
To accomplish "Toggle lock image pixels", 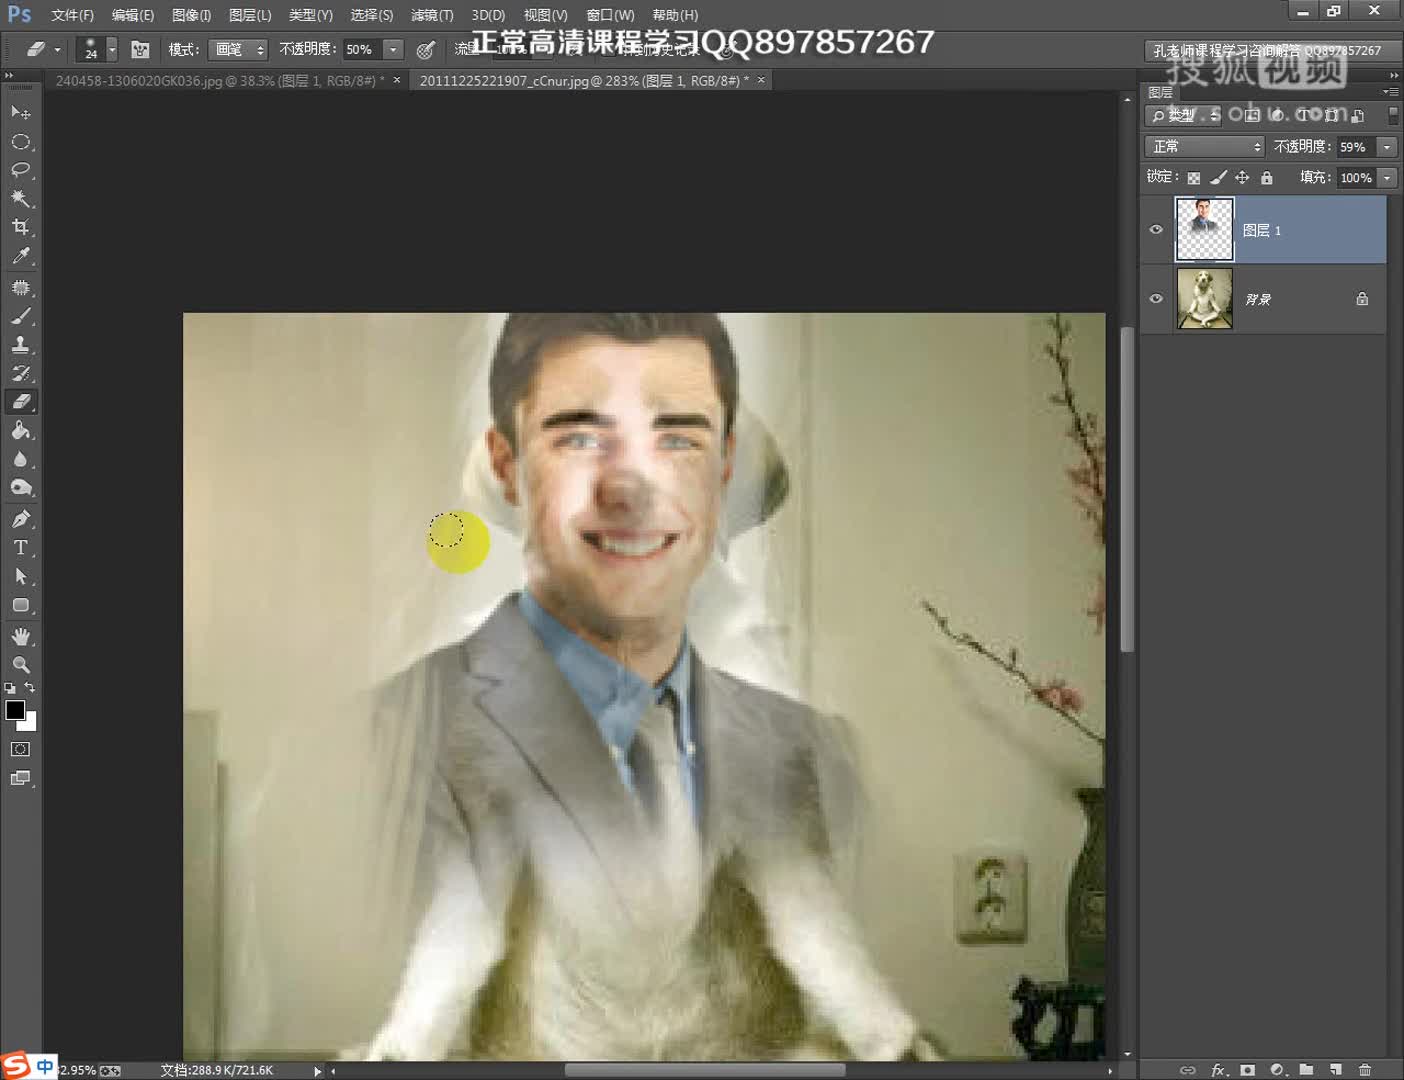I will pyautogui.click(x=1218, y=177).
